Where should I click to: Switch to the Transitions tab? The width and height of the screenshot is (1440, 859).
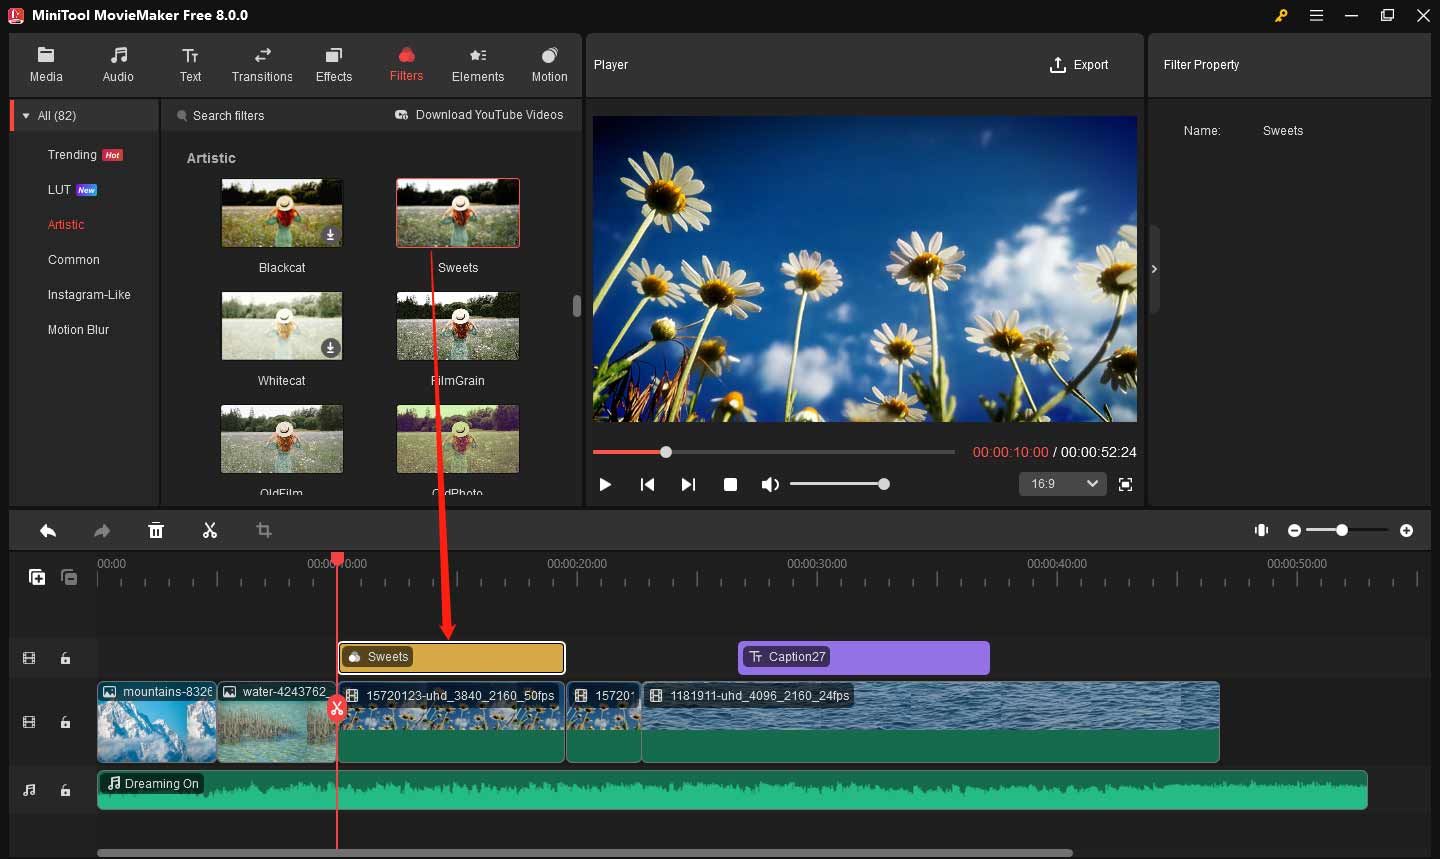(262, 65)
